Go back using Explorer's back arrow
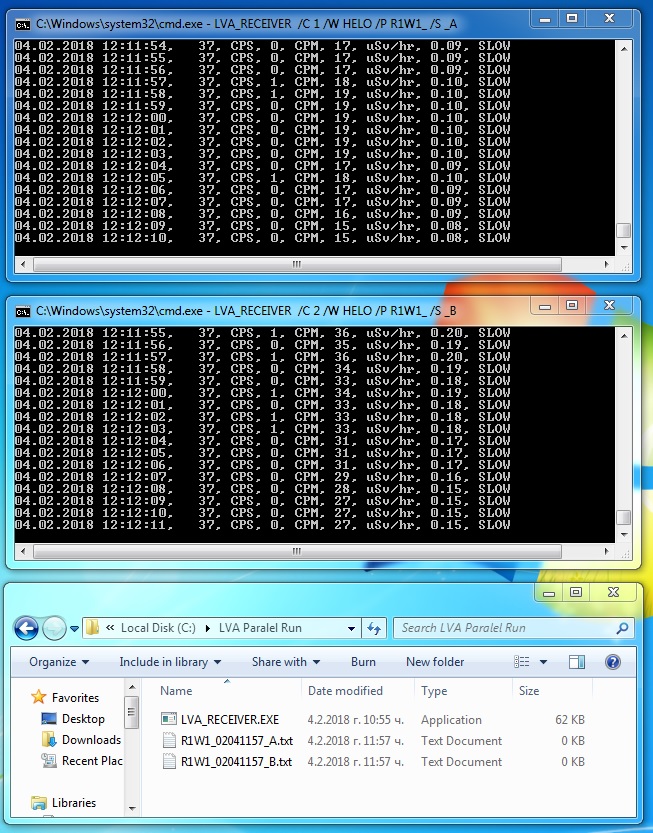 26,628
